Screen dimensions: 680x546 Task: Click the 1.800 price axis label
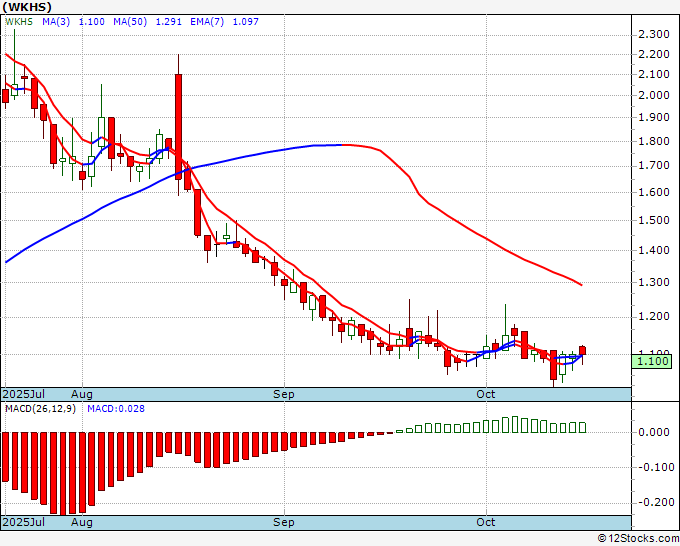(x=654, y=141)
